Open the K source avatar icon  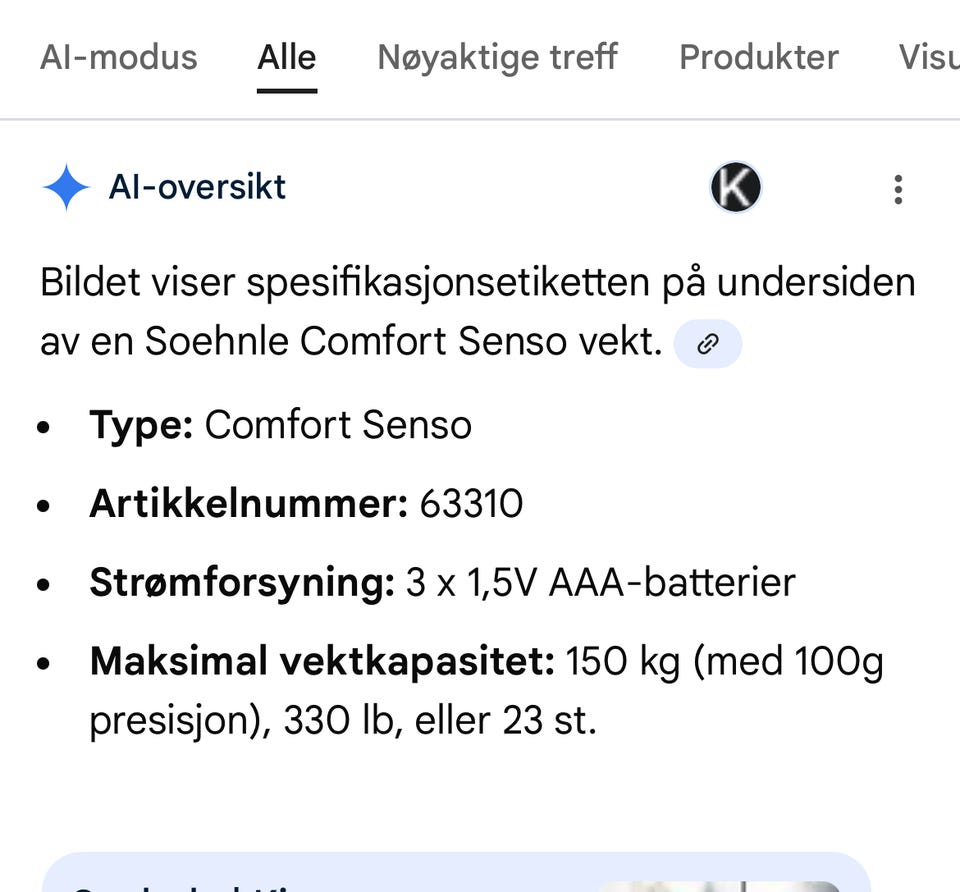click(x=736, y=188)
